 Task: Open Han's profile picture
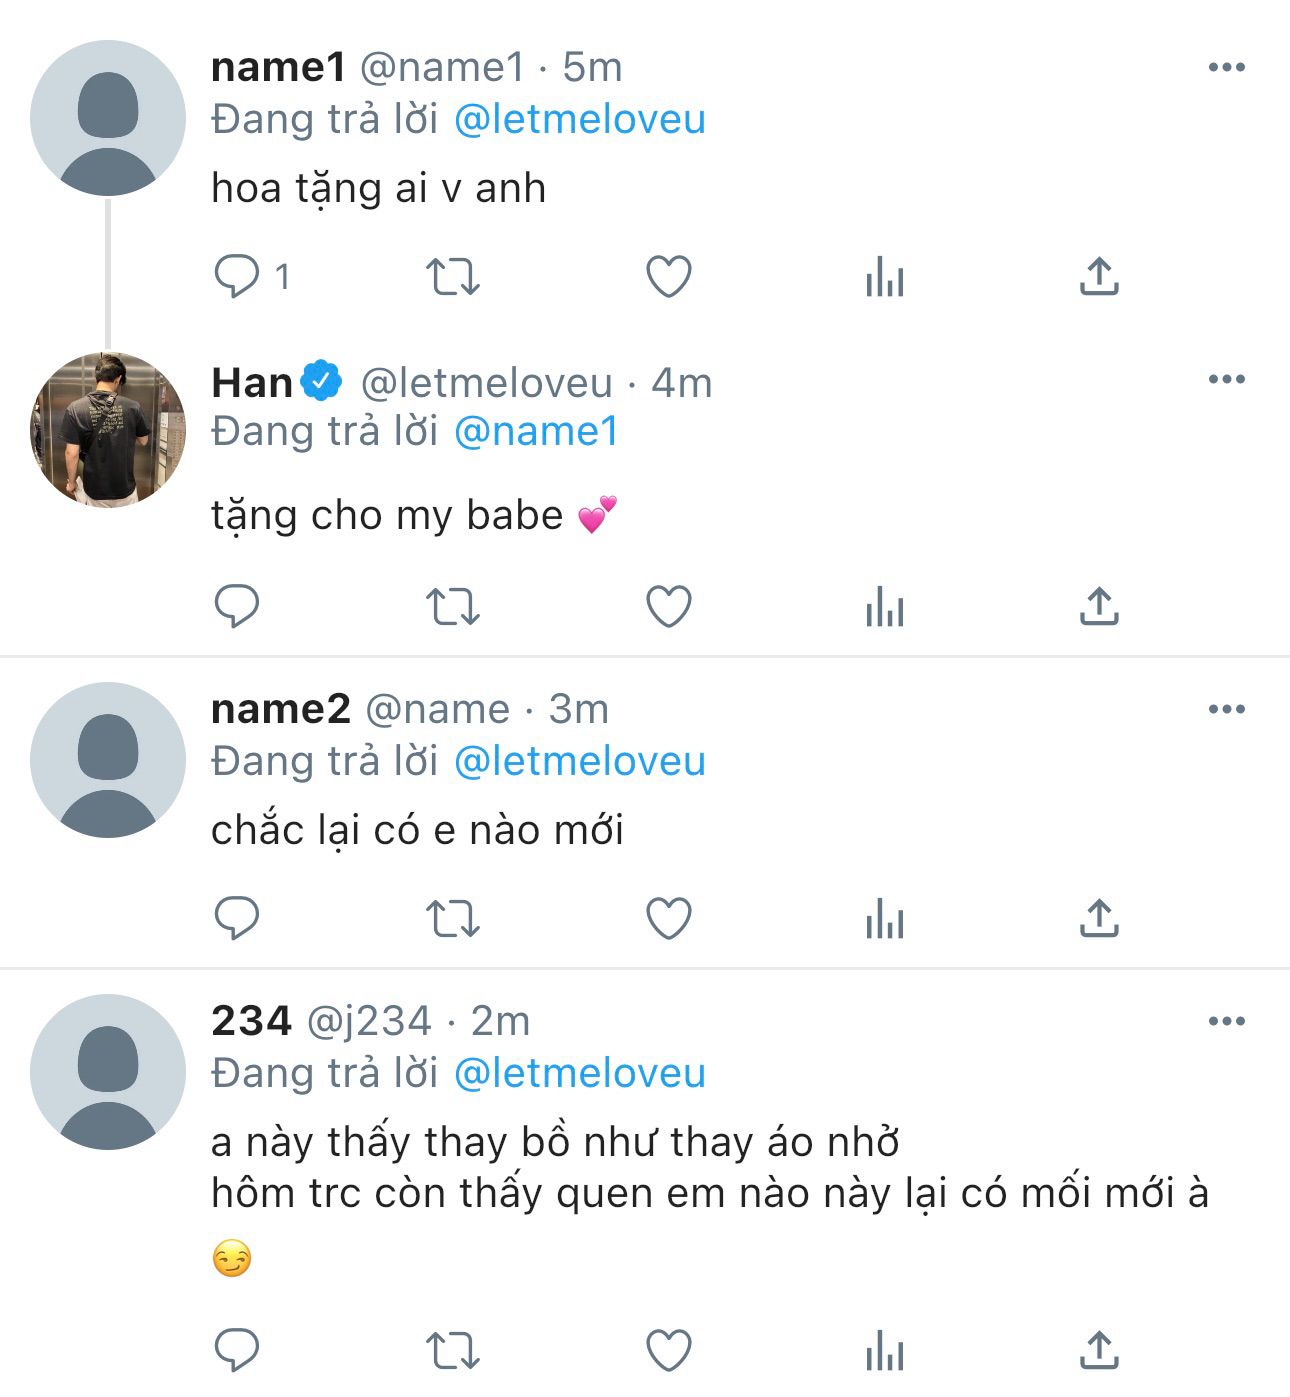click(x=108, y=430)
